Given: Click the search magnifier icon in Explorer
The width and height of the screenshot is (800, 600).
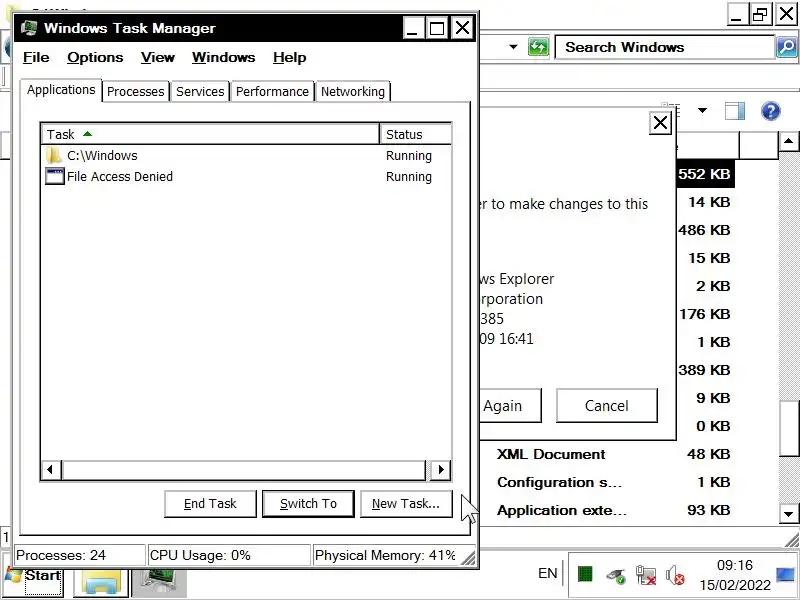Looking at the screenshot, I should pos(787,47).
